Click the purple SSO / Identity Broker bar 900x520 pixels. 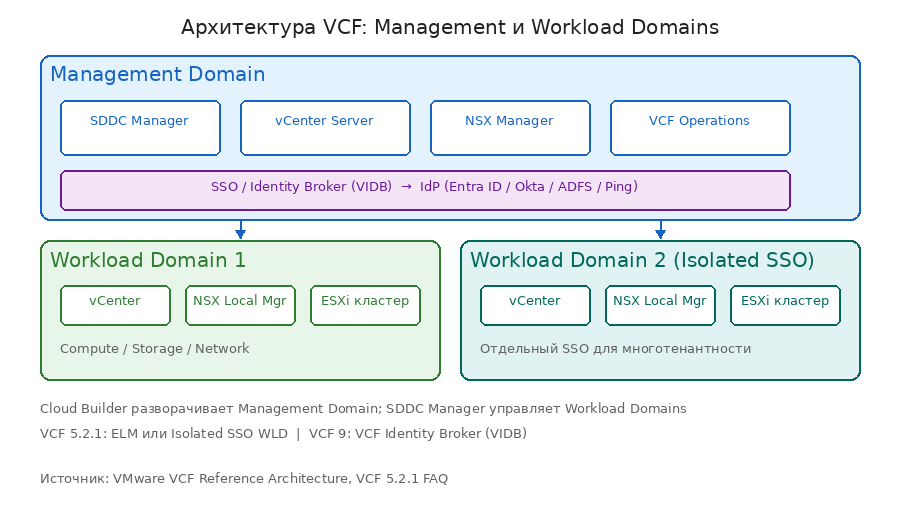click(425, 190)
